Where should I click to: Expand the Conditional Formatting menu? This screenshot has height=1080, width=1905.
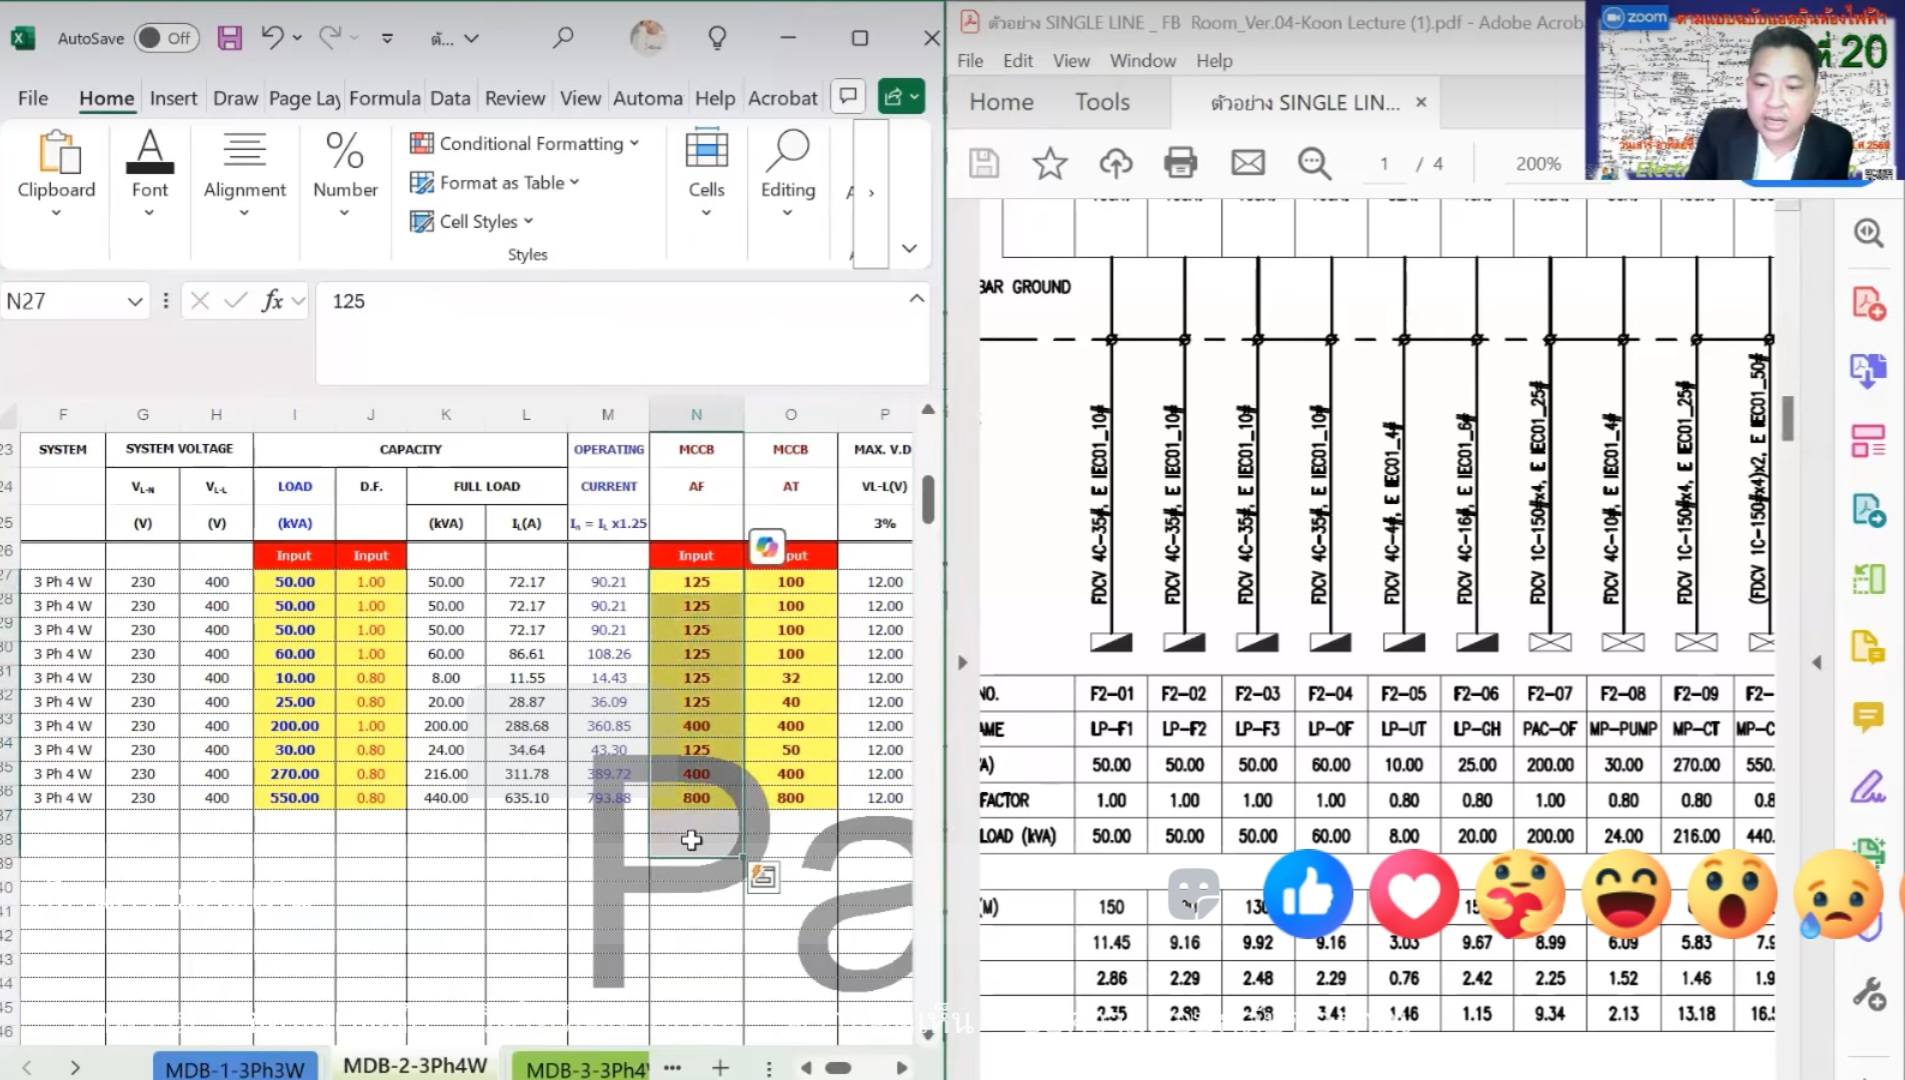click(524, 143)
